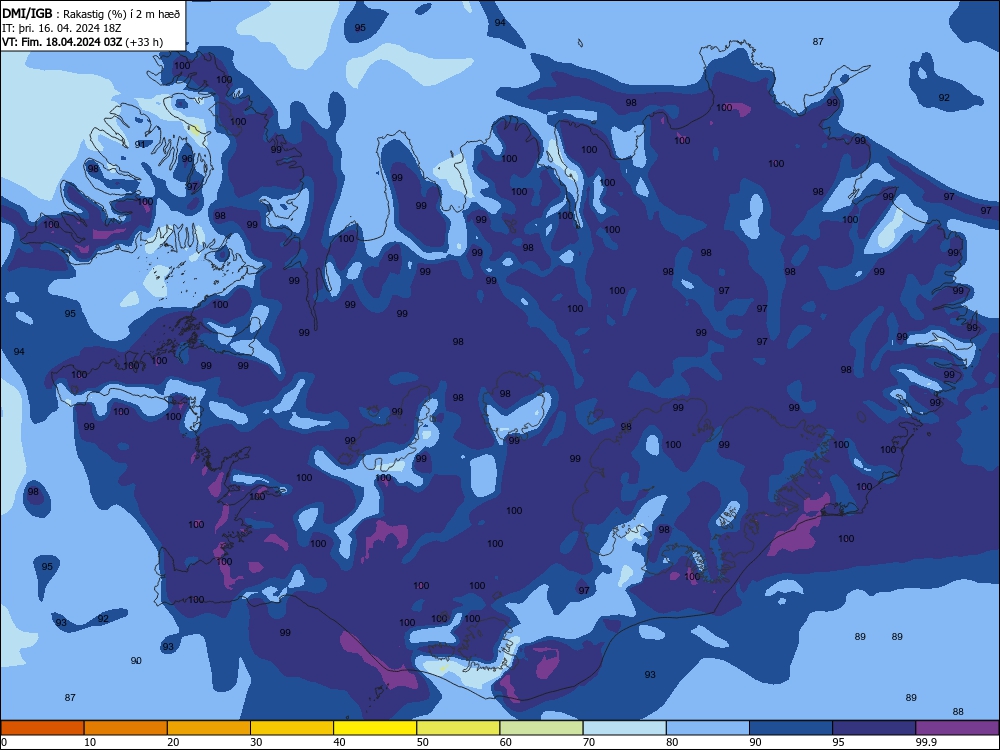
Task: Click the 'VT: Fim. 18.04.2024 03Z (+33 h)' line
Action: pyautogui.click(x=82, y=42)
